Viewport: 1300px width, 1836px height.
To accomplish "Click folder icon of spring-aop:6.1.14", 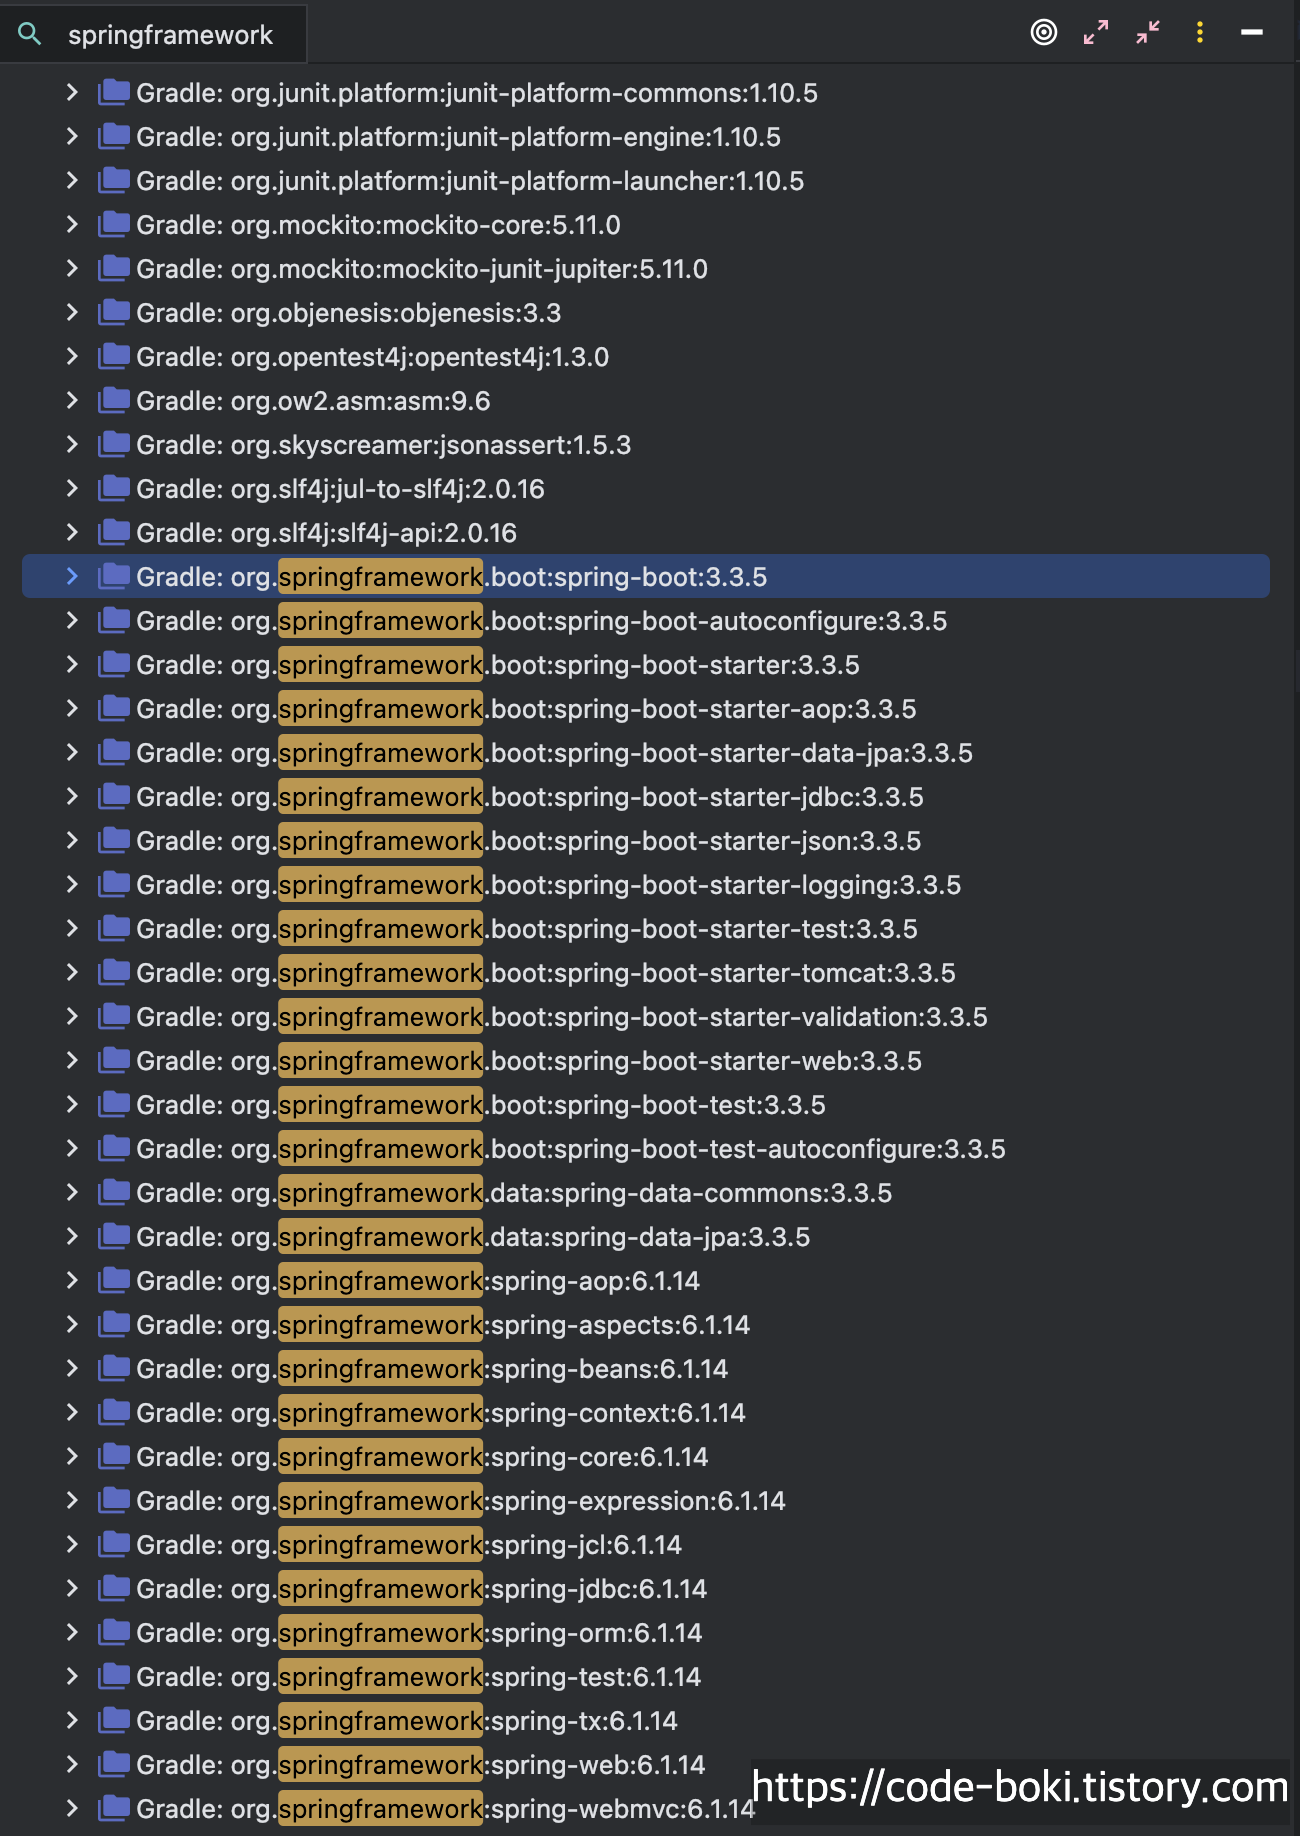I will 114,1280.
